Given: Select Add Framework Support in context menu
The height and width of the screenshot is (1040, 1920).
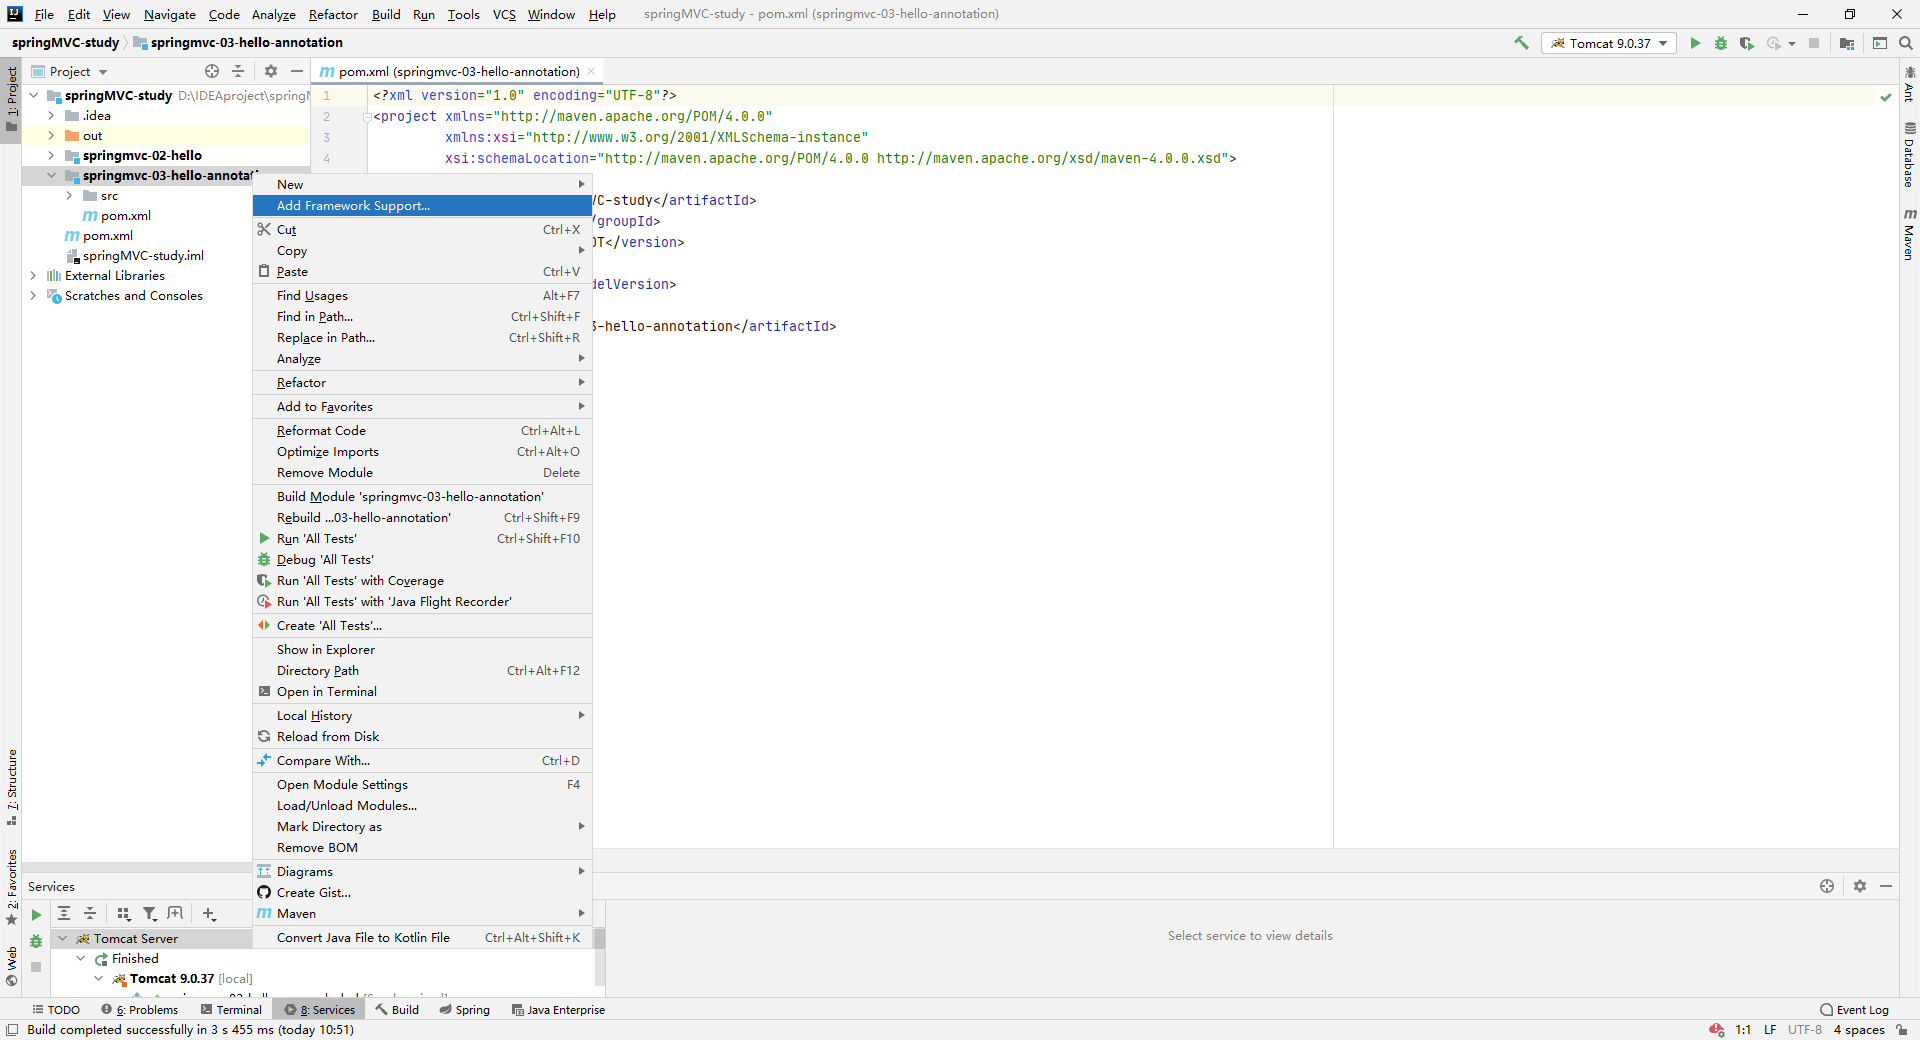Looking at the screenshot, I should [x=422, y=206].
